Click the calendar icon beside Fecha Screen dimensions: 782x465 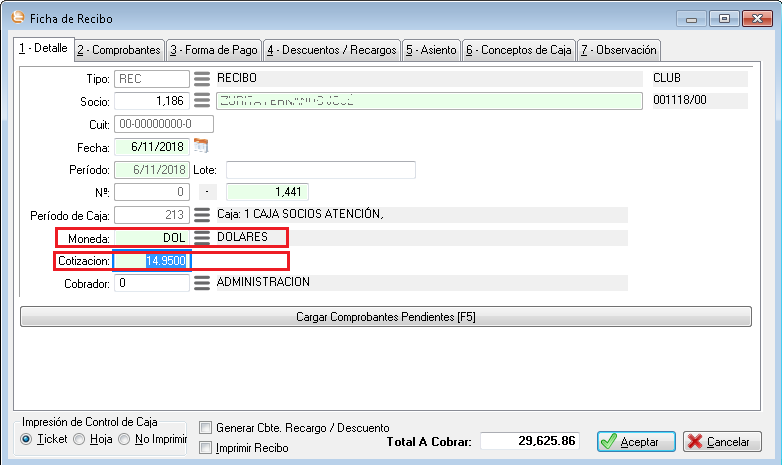(200, 146)
